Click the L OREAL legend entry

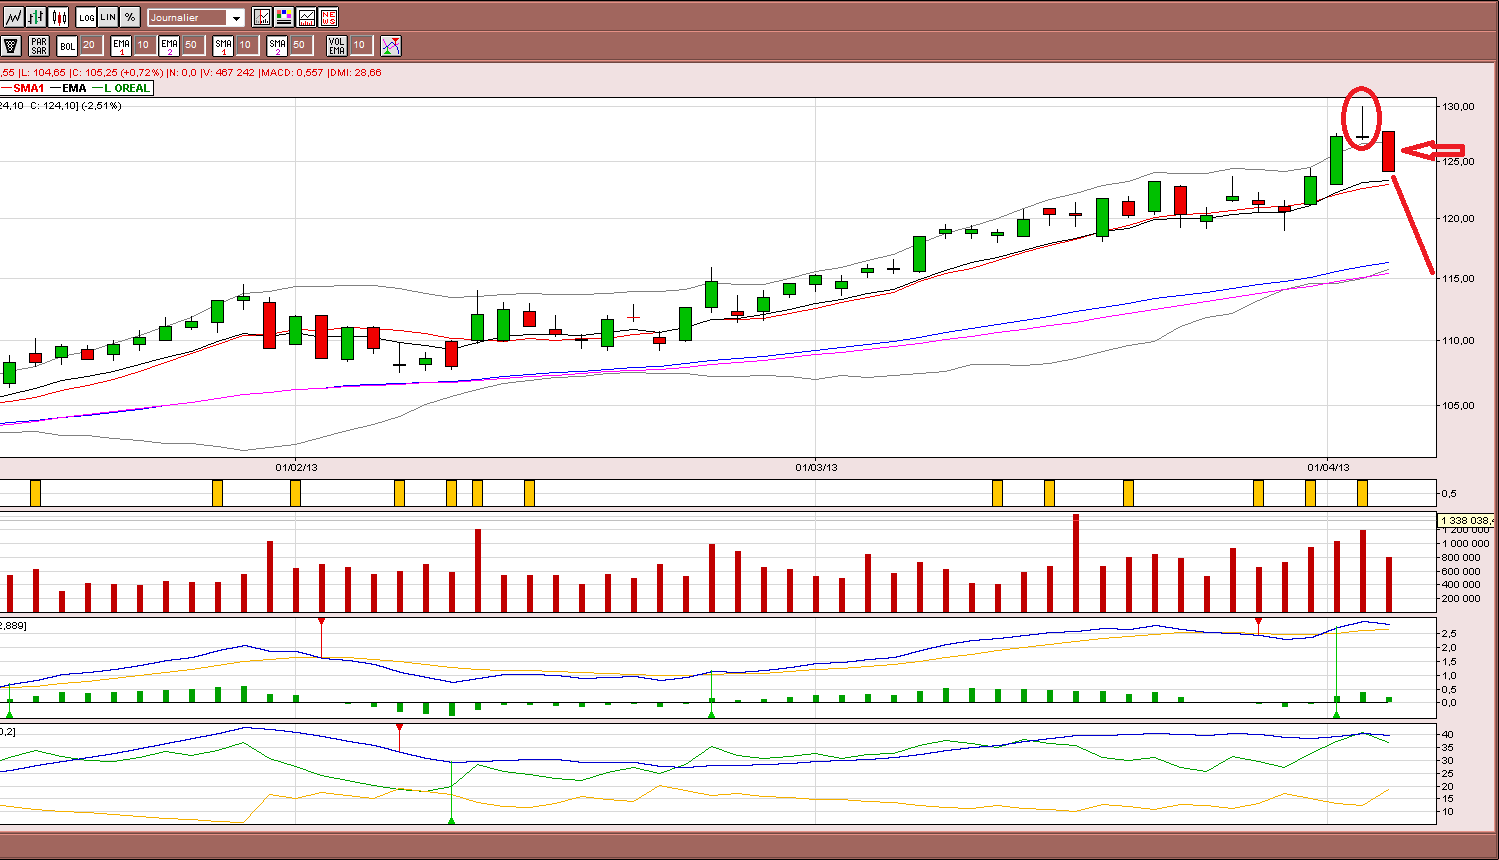coord(122,89)
